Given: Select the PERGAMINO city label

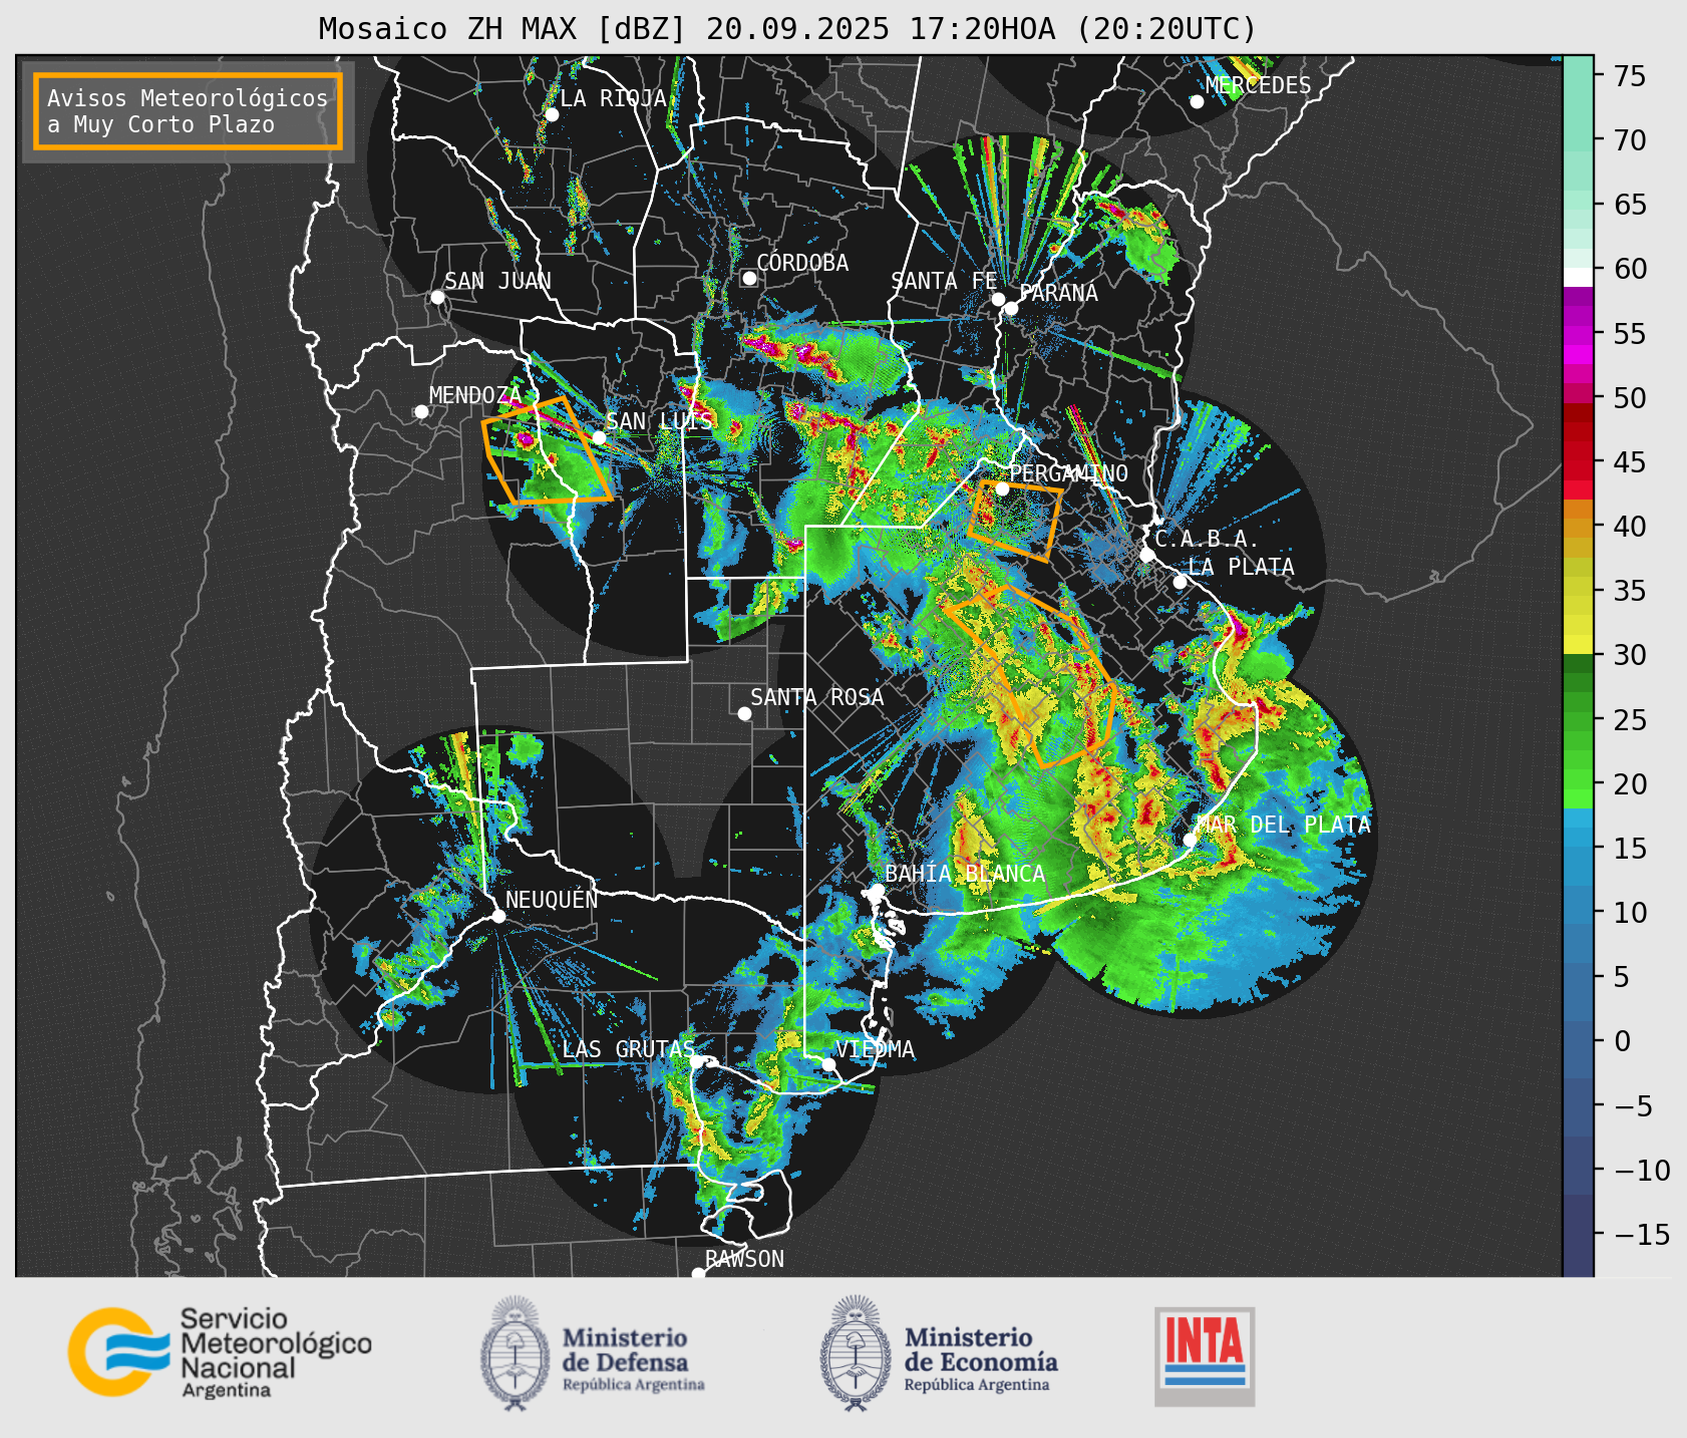Looking at the screenshot, I should click(1068, 473).
